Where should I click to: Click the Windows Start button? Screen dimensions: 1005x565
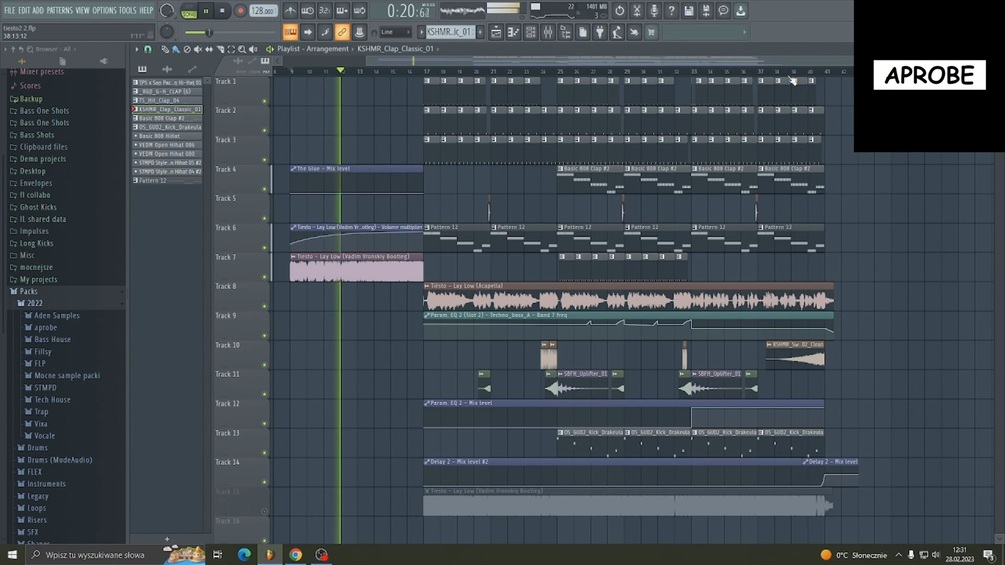click(12, 555)
